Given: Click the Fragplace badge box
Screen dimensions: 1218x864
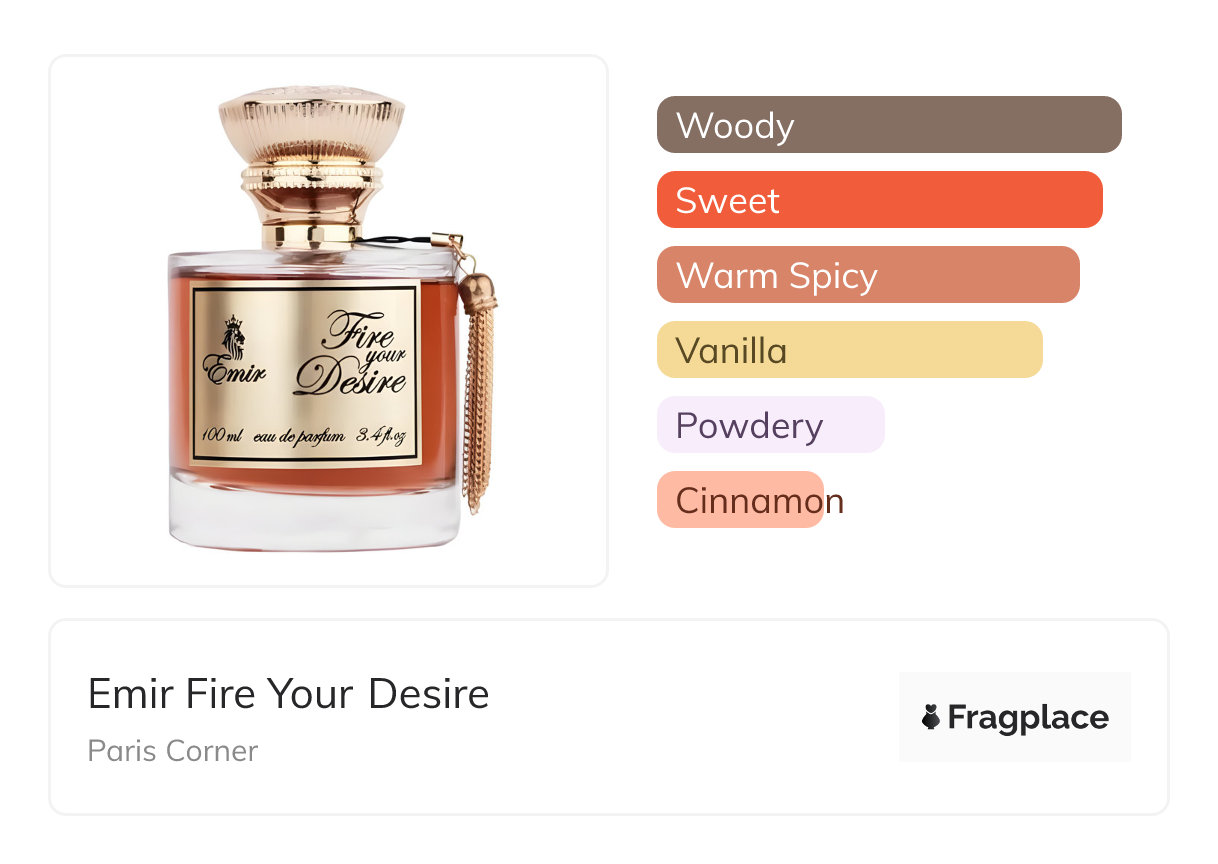Looking at the screenshot, I should [x=1015, y=717].
